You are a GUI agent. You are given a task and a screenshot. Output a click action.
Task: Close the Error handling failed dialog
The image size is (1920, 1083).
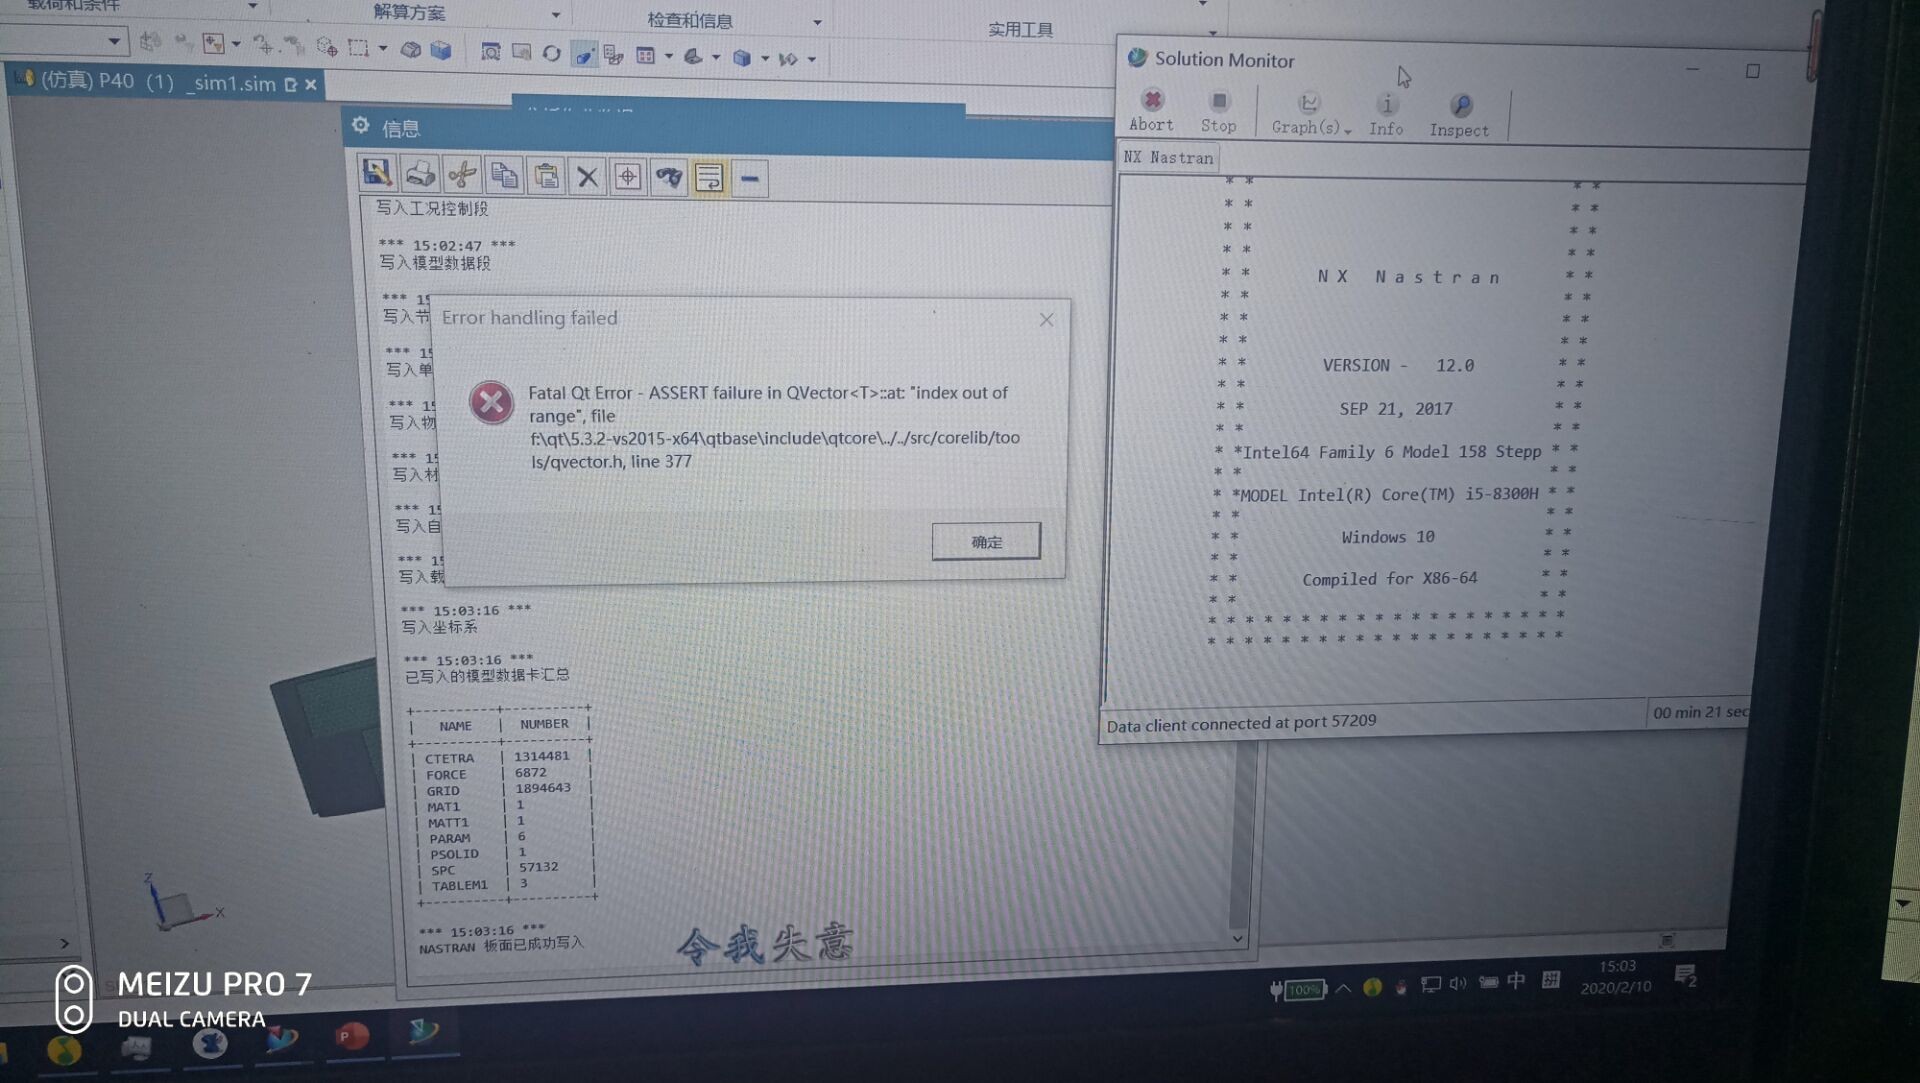tap(1046, 320)
